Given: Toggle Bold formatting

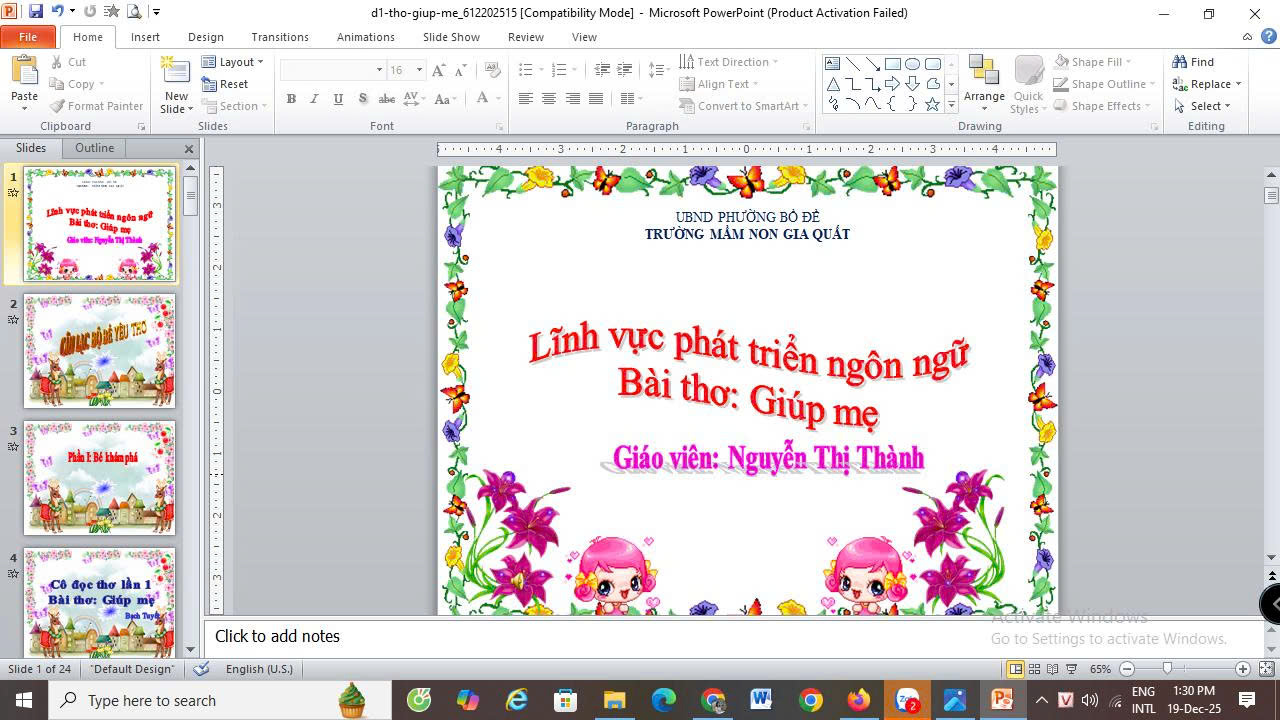Looking at the screenshot, I should click(291, 98).
